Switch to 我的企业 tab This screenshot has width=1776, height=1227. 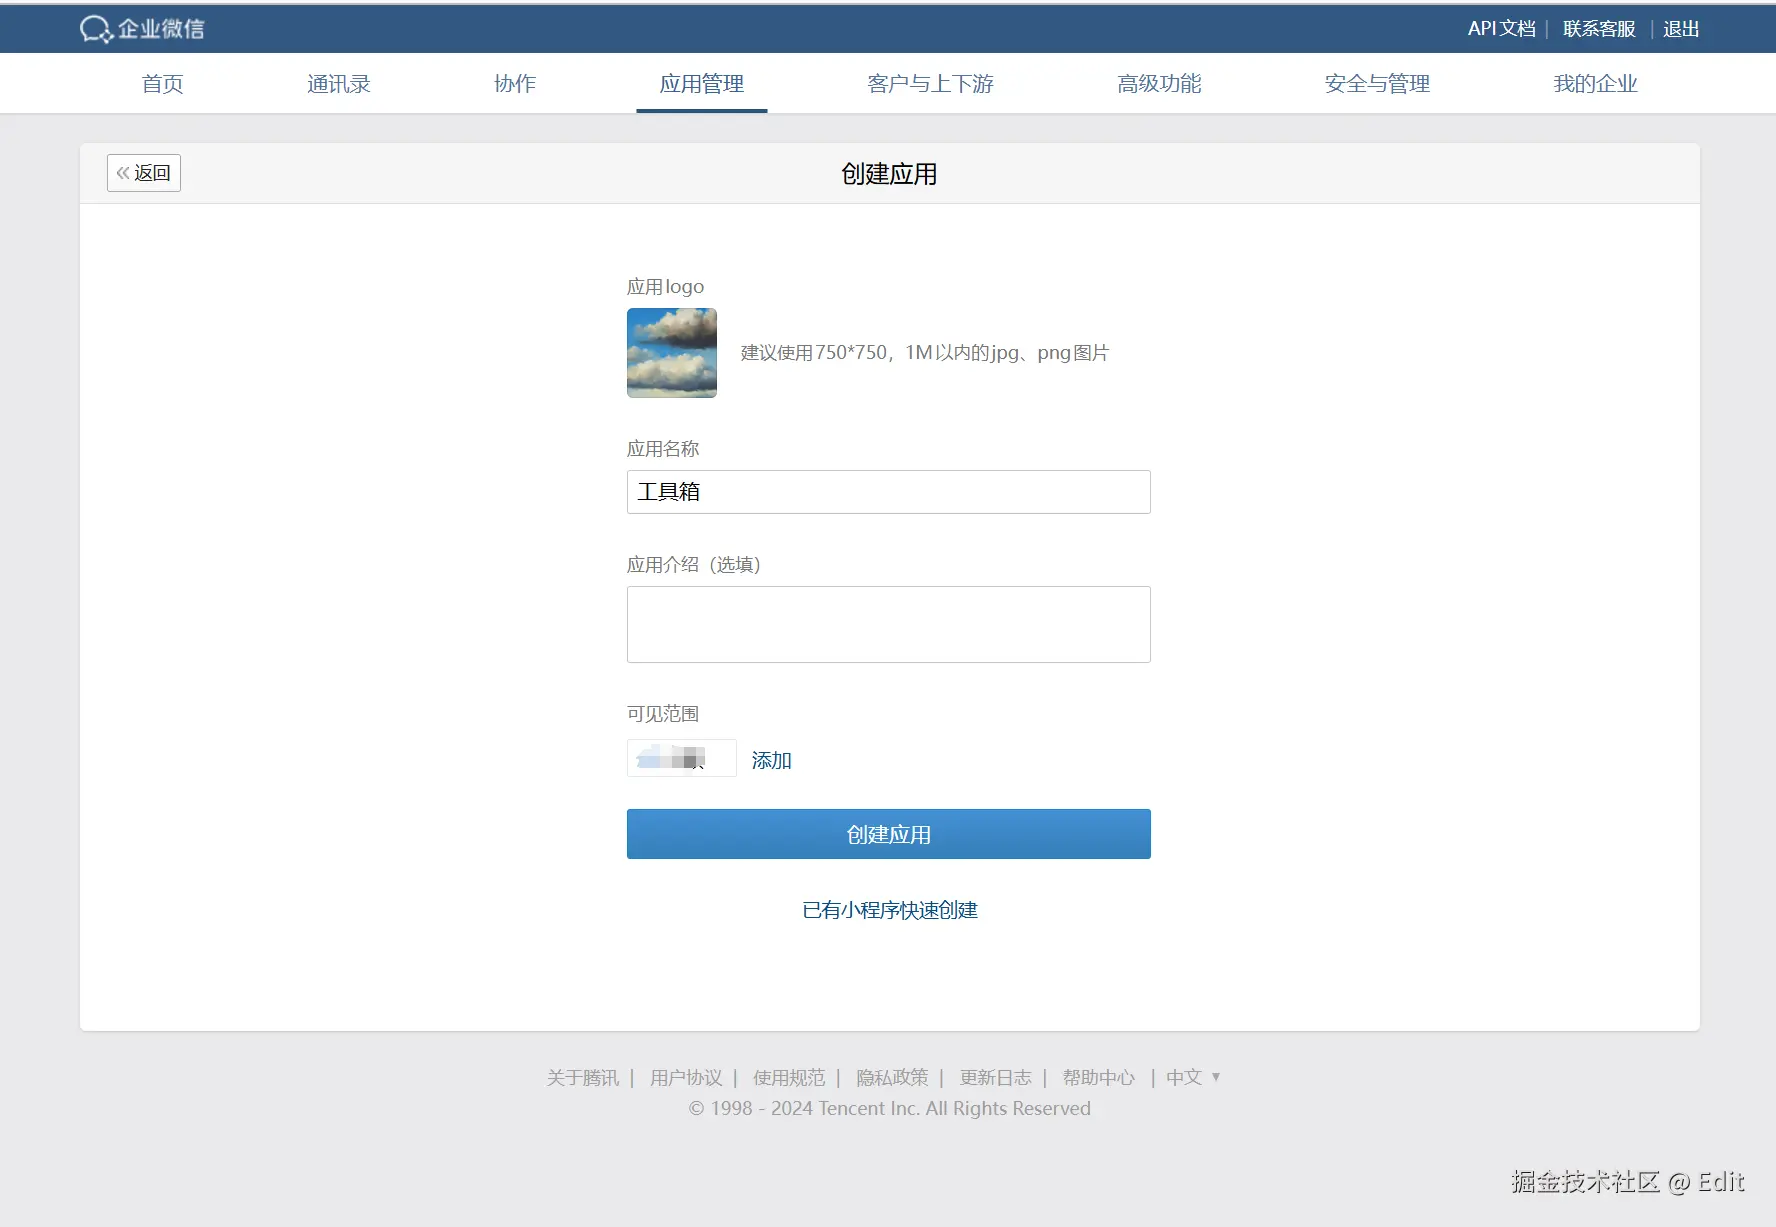[1594, 84]
